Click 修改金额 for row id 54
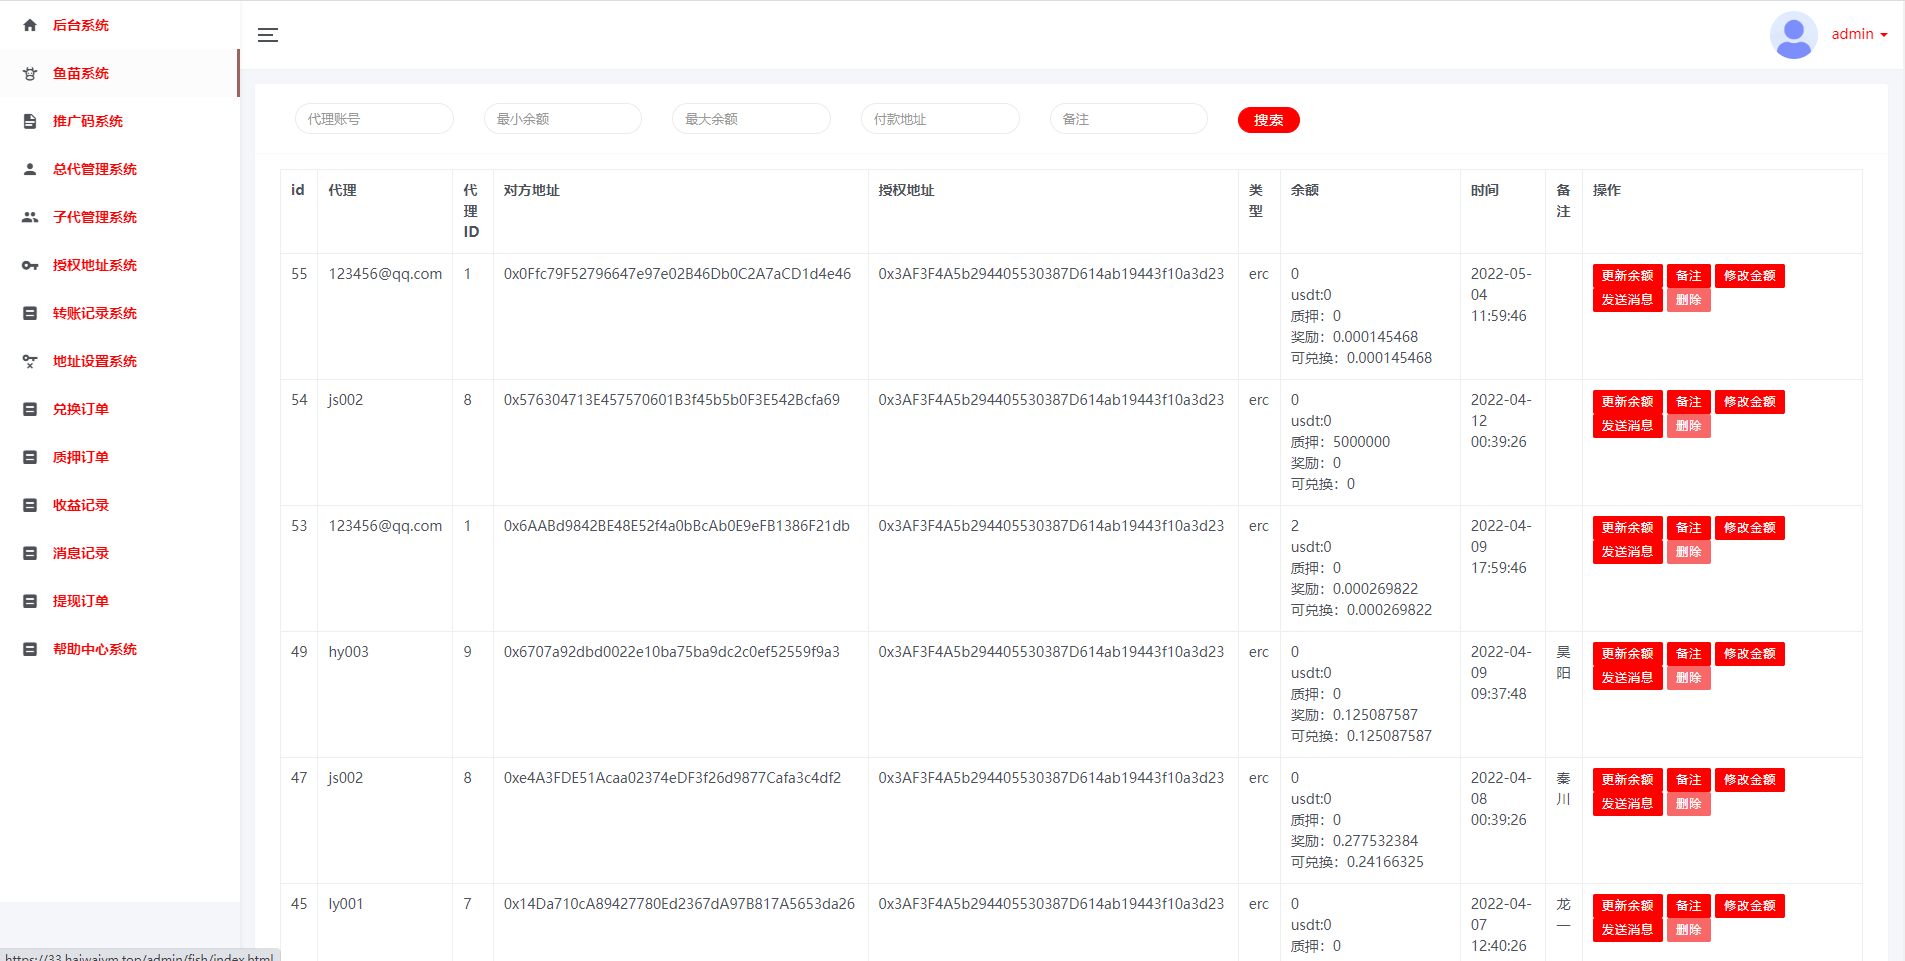The width and height of the screenshot is (1905, 961). tap(1749, 402)
